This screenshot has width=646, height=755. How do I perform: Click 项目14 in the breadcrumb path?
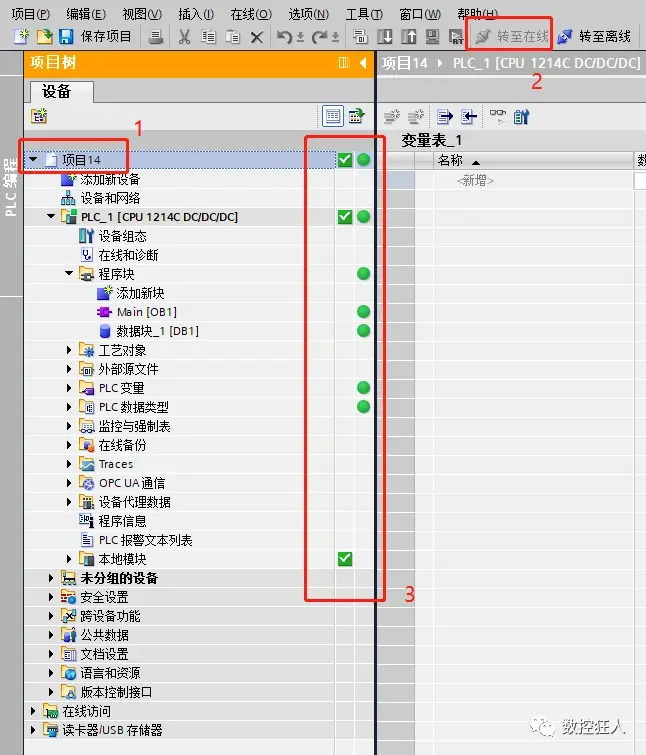405,63
